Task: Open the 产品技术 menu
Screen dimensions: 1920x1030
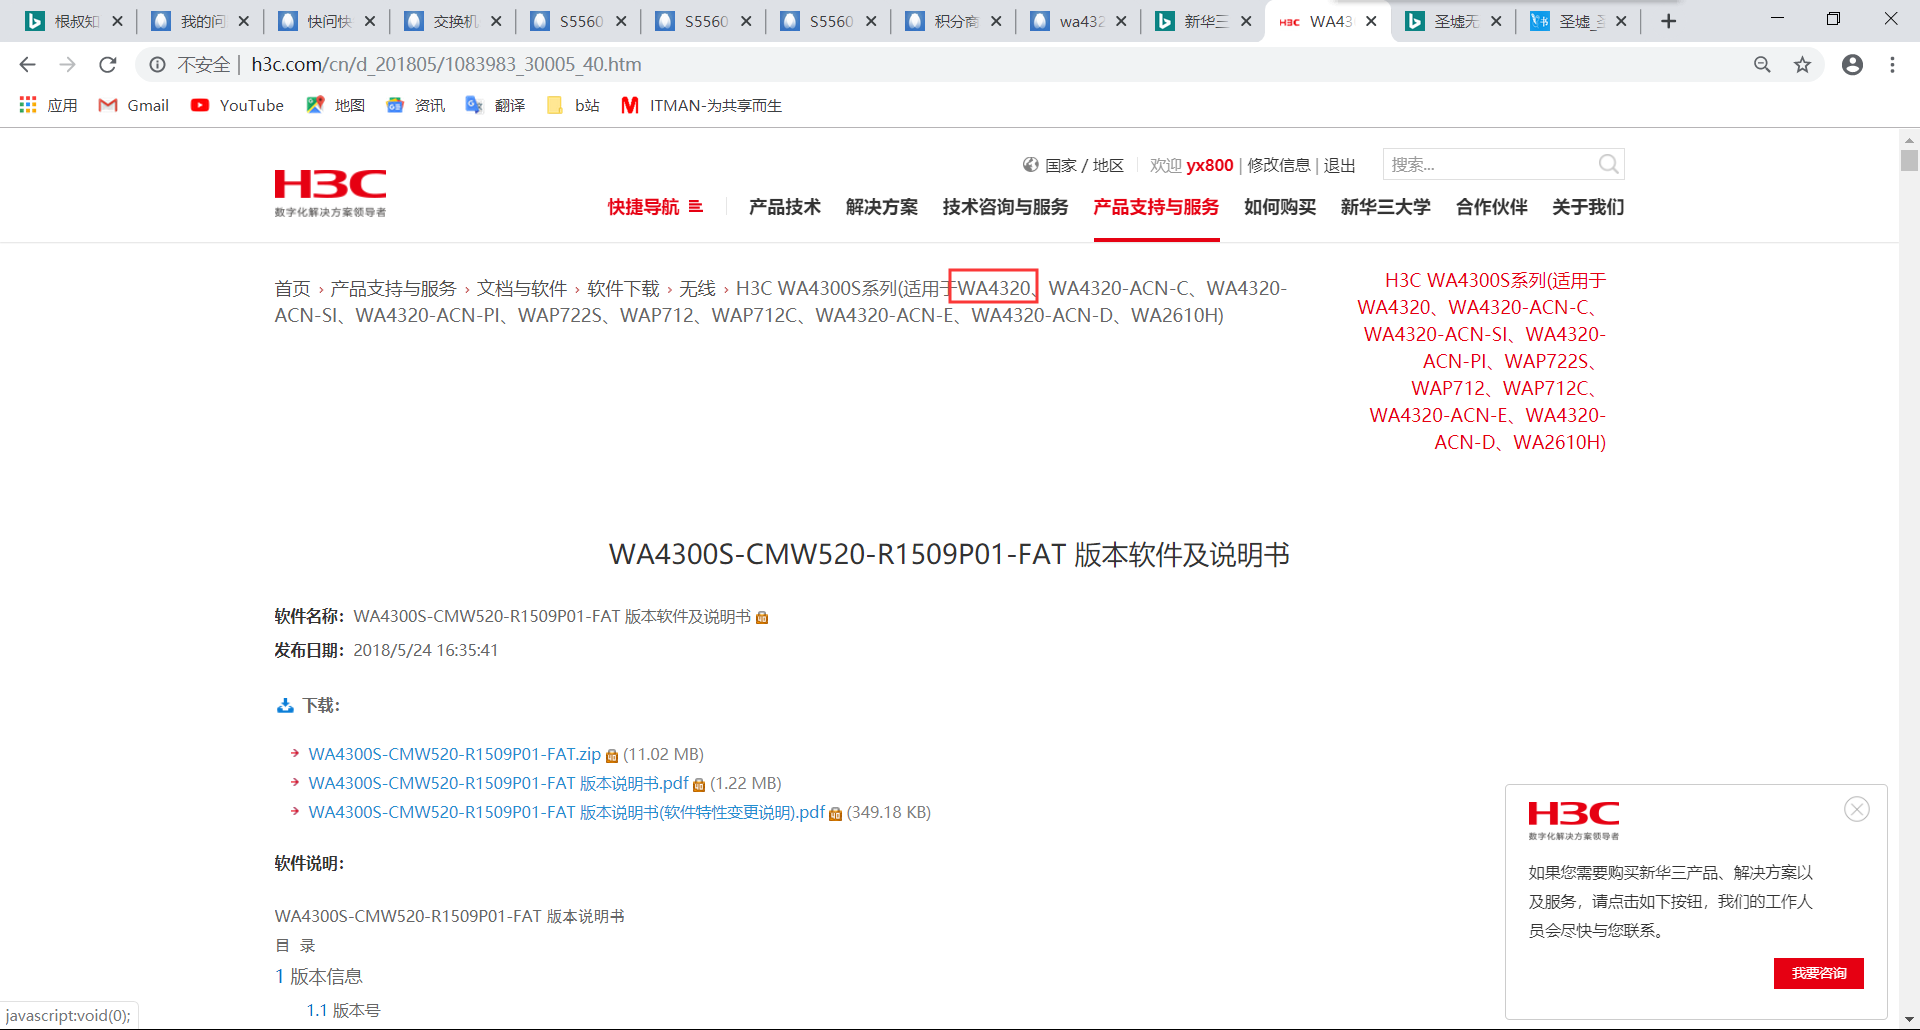Action: coord(785,207)
